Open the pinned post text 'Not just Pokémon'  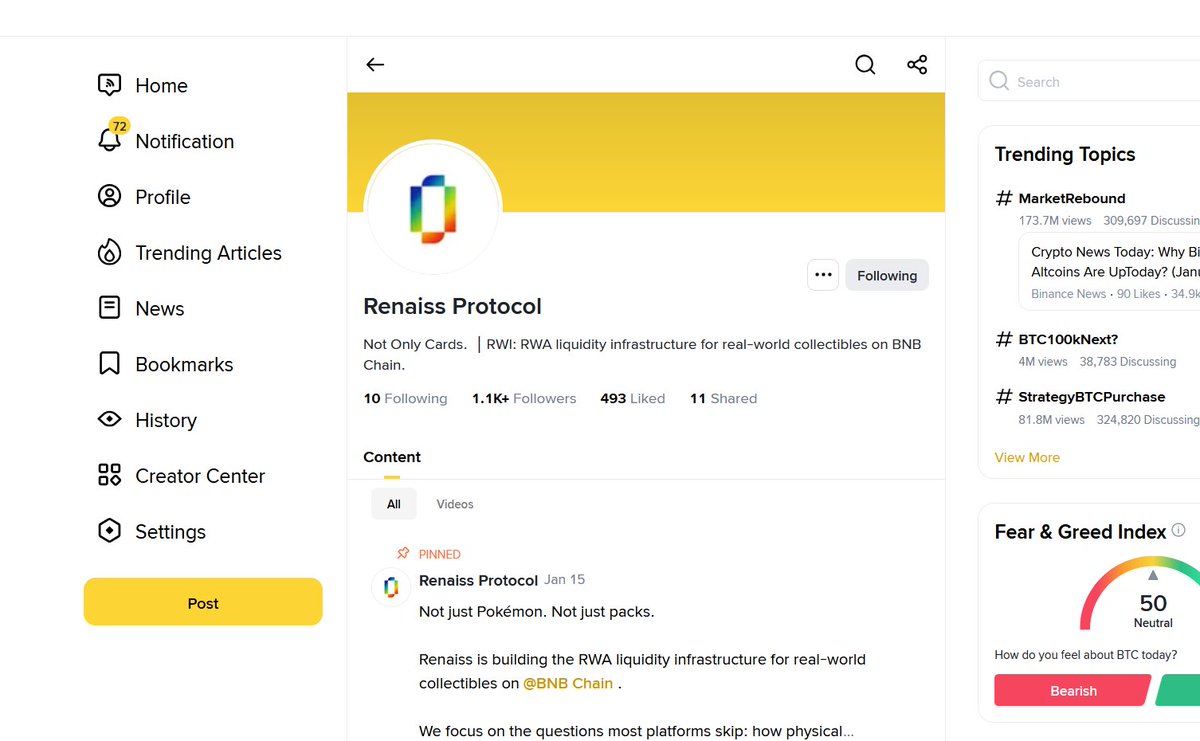coord(536,611)
